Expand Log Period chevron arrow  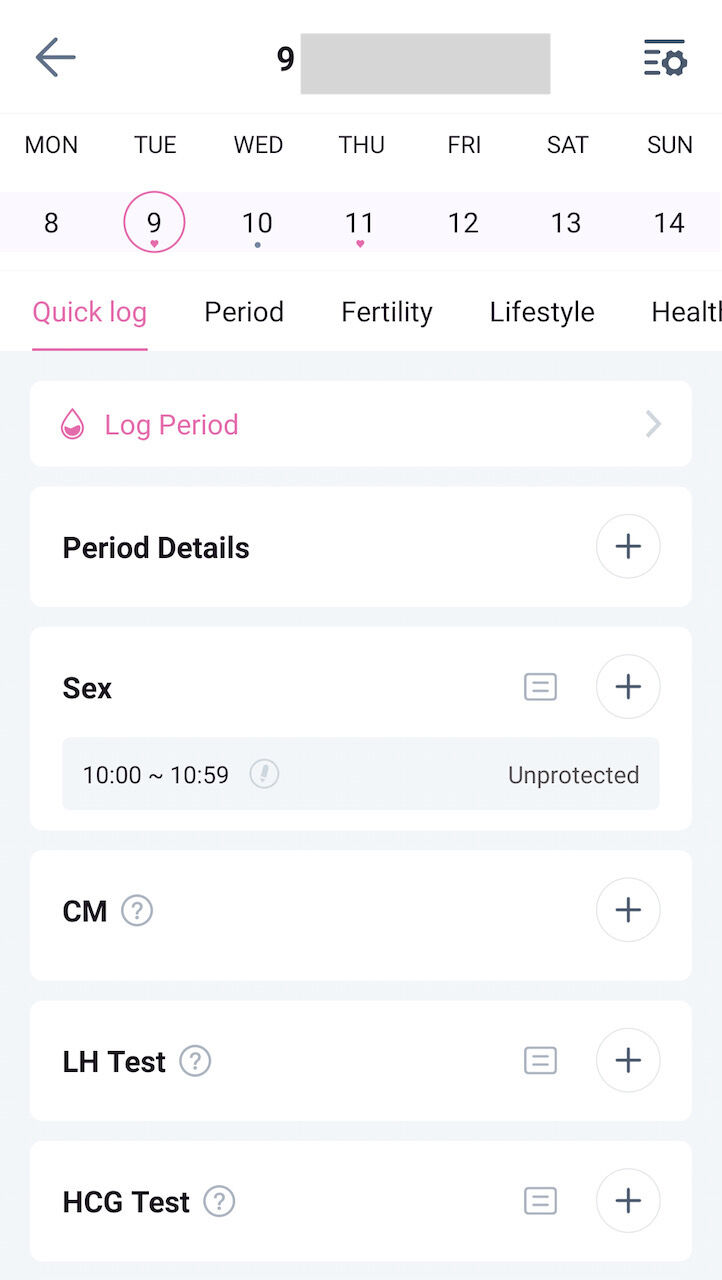[653, 424]
